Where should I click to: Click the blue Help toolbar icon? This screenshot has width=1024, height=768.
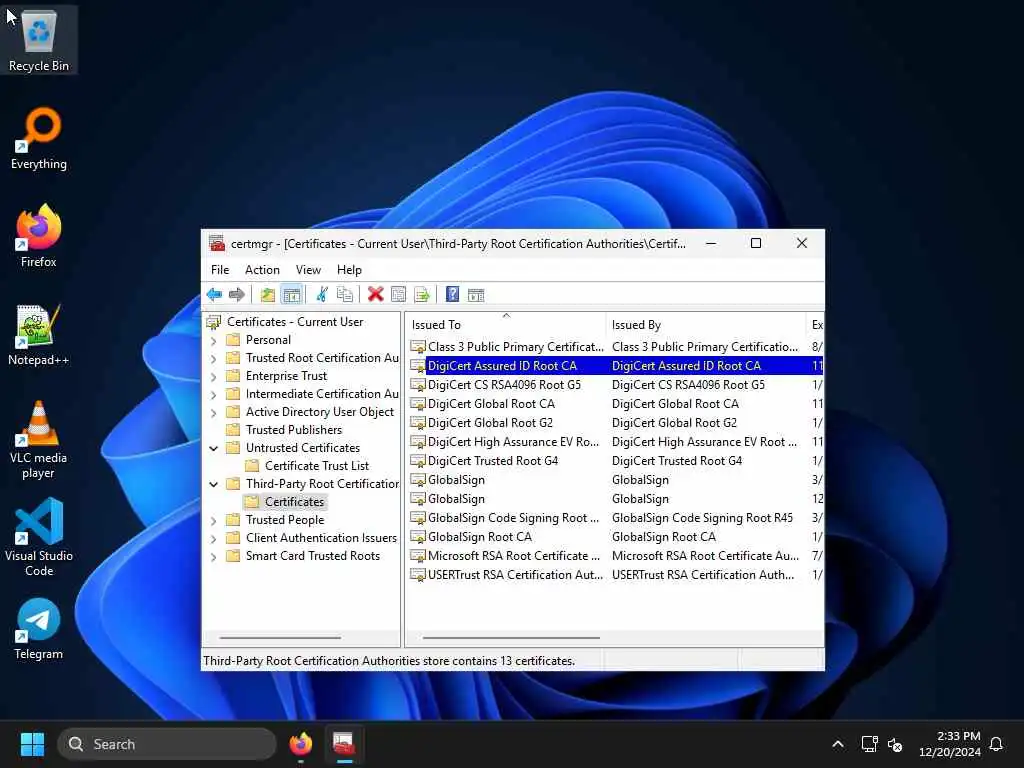452,295
